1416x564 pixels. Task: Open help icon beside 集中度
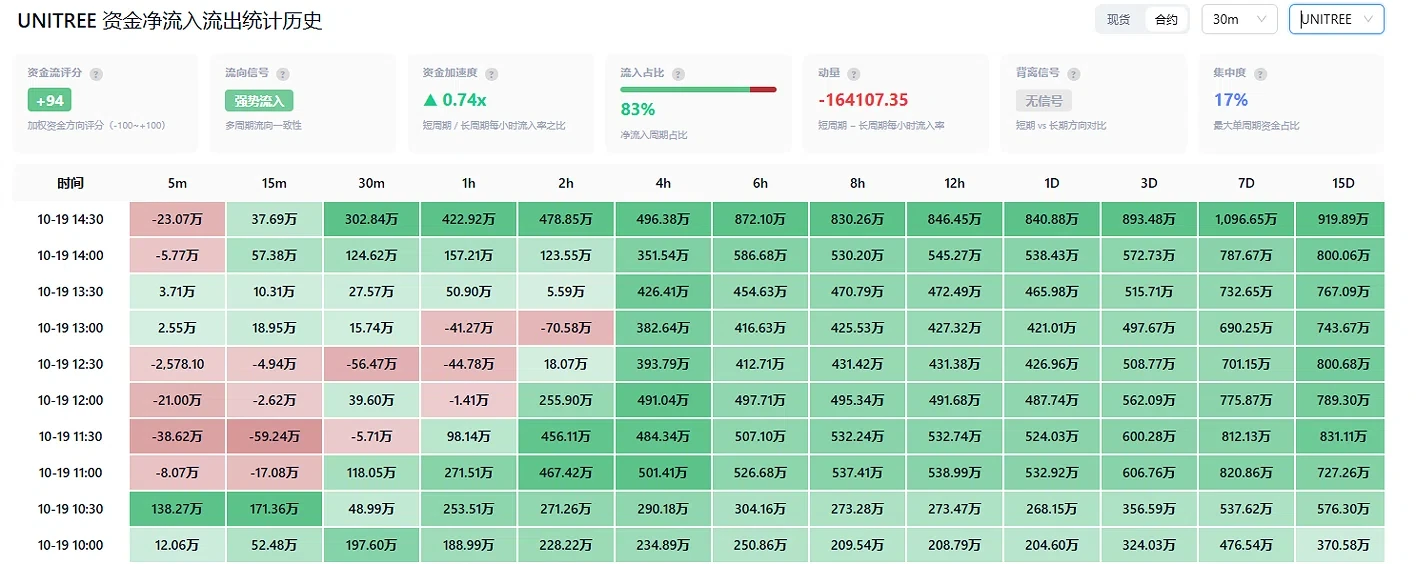(1260, 74)
